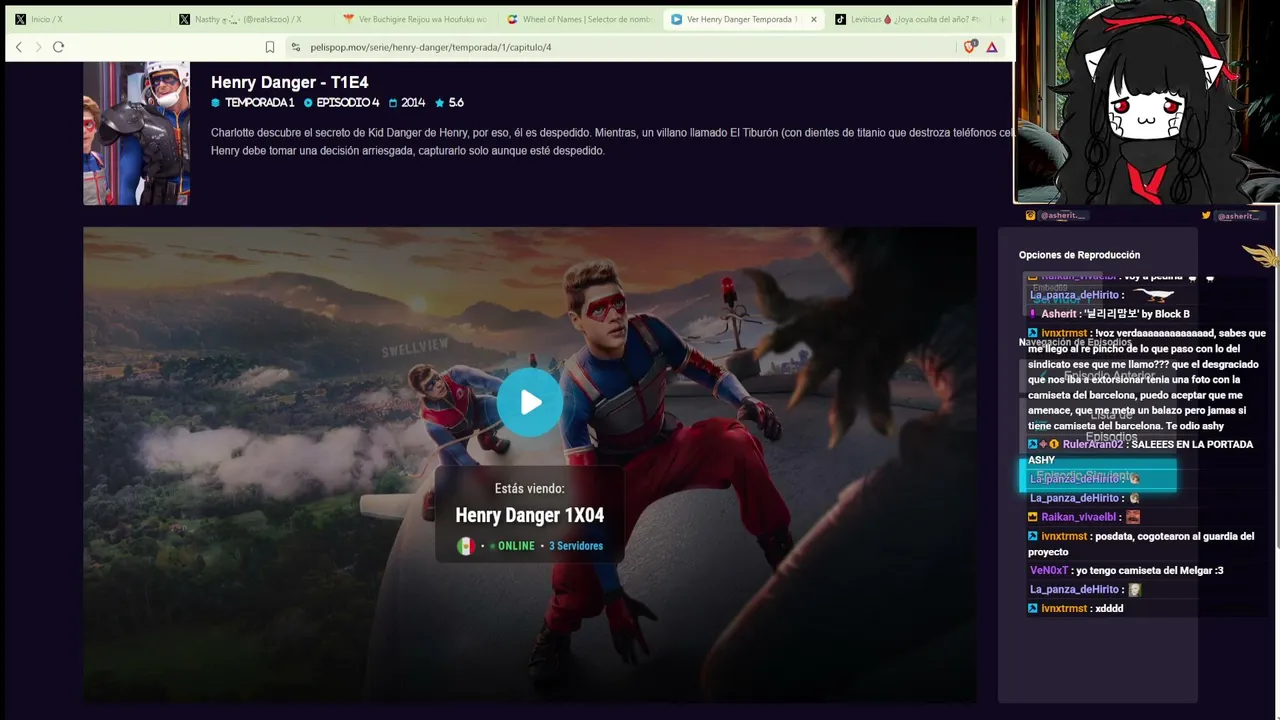Open a new browser tab
Viewport: 1280px width, 720px height.
pos(1002,19)
